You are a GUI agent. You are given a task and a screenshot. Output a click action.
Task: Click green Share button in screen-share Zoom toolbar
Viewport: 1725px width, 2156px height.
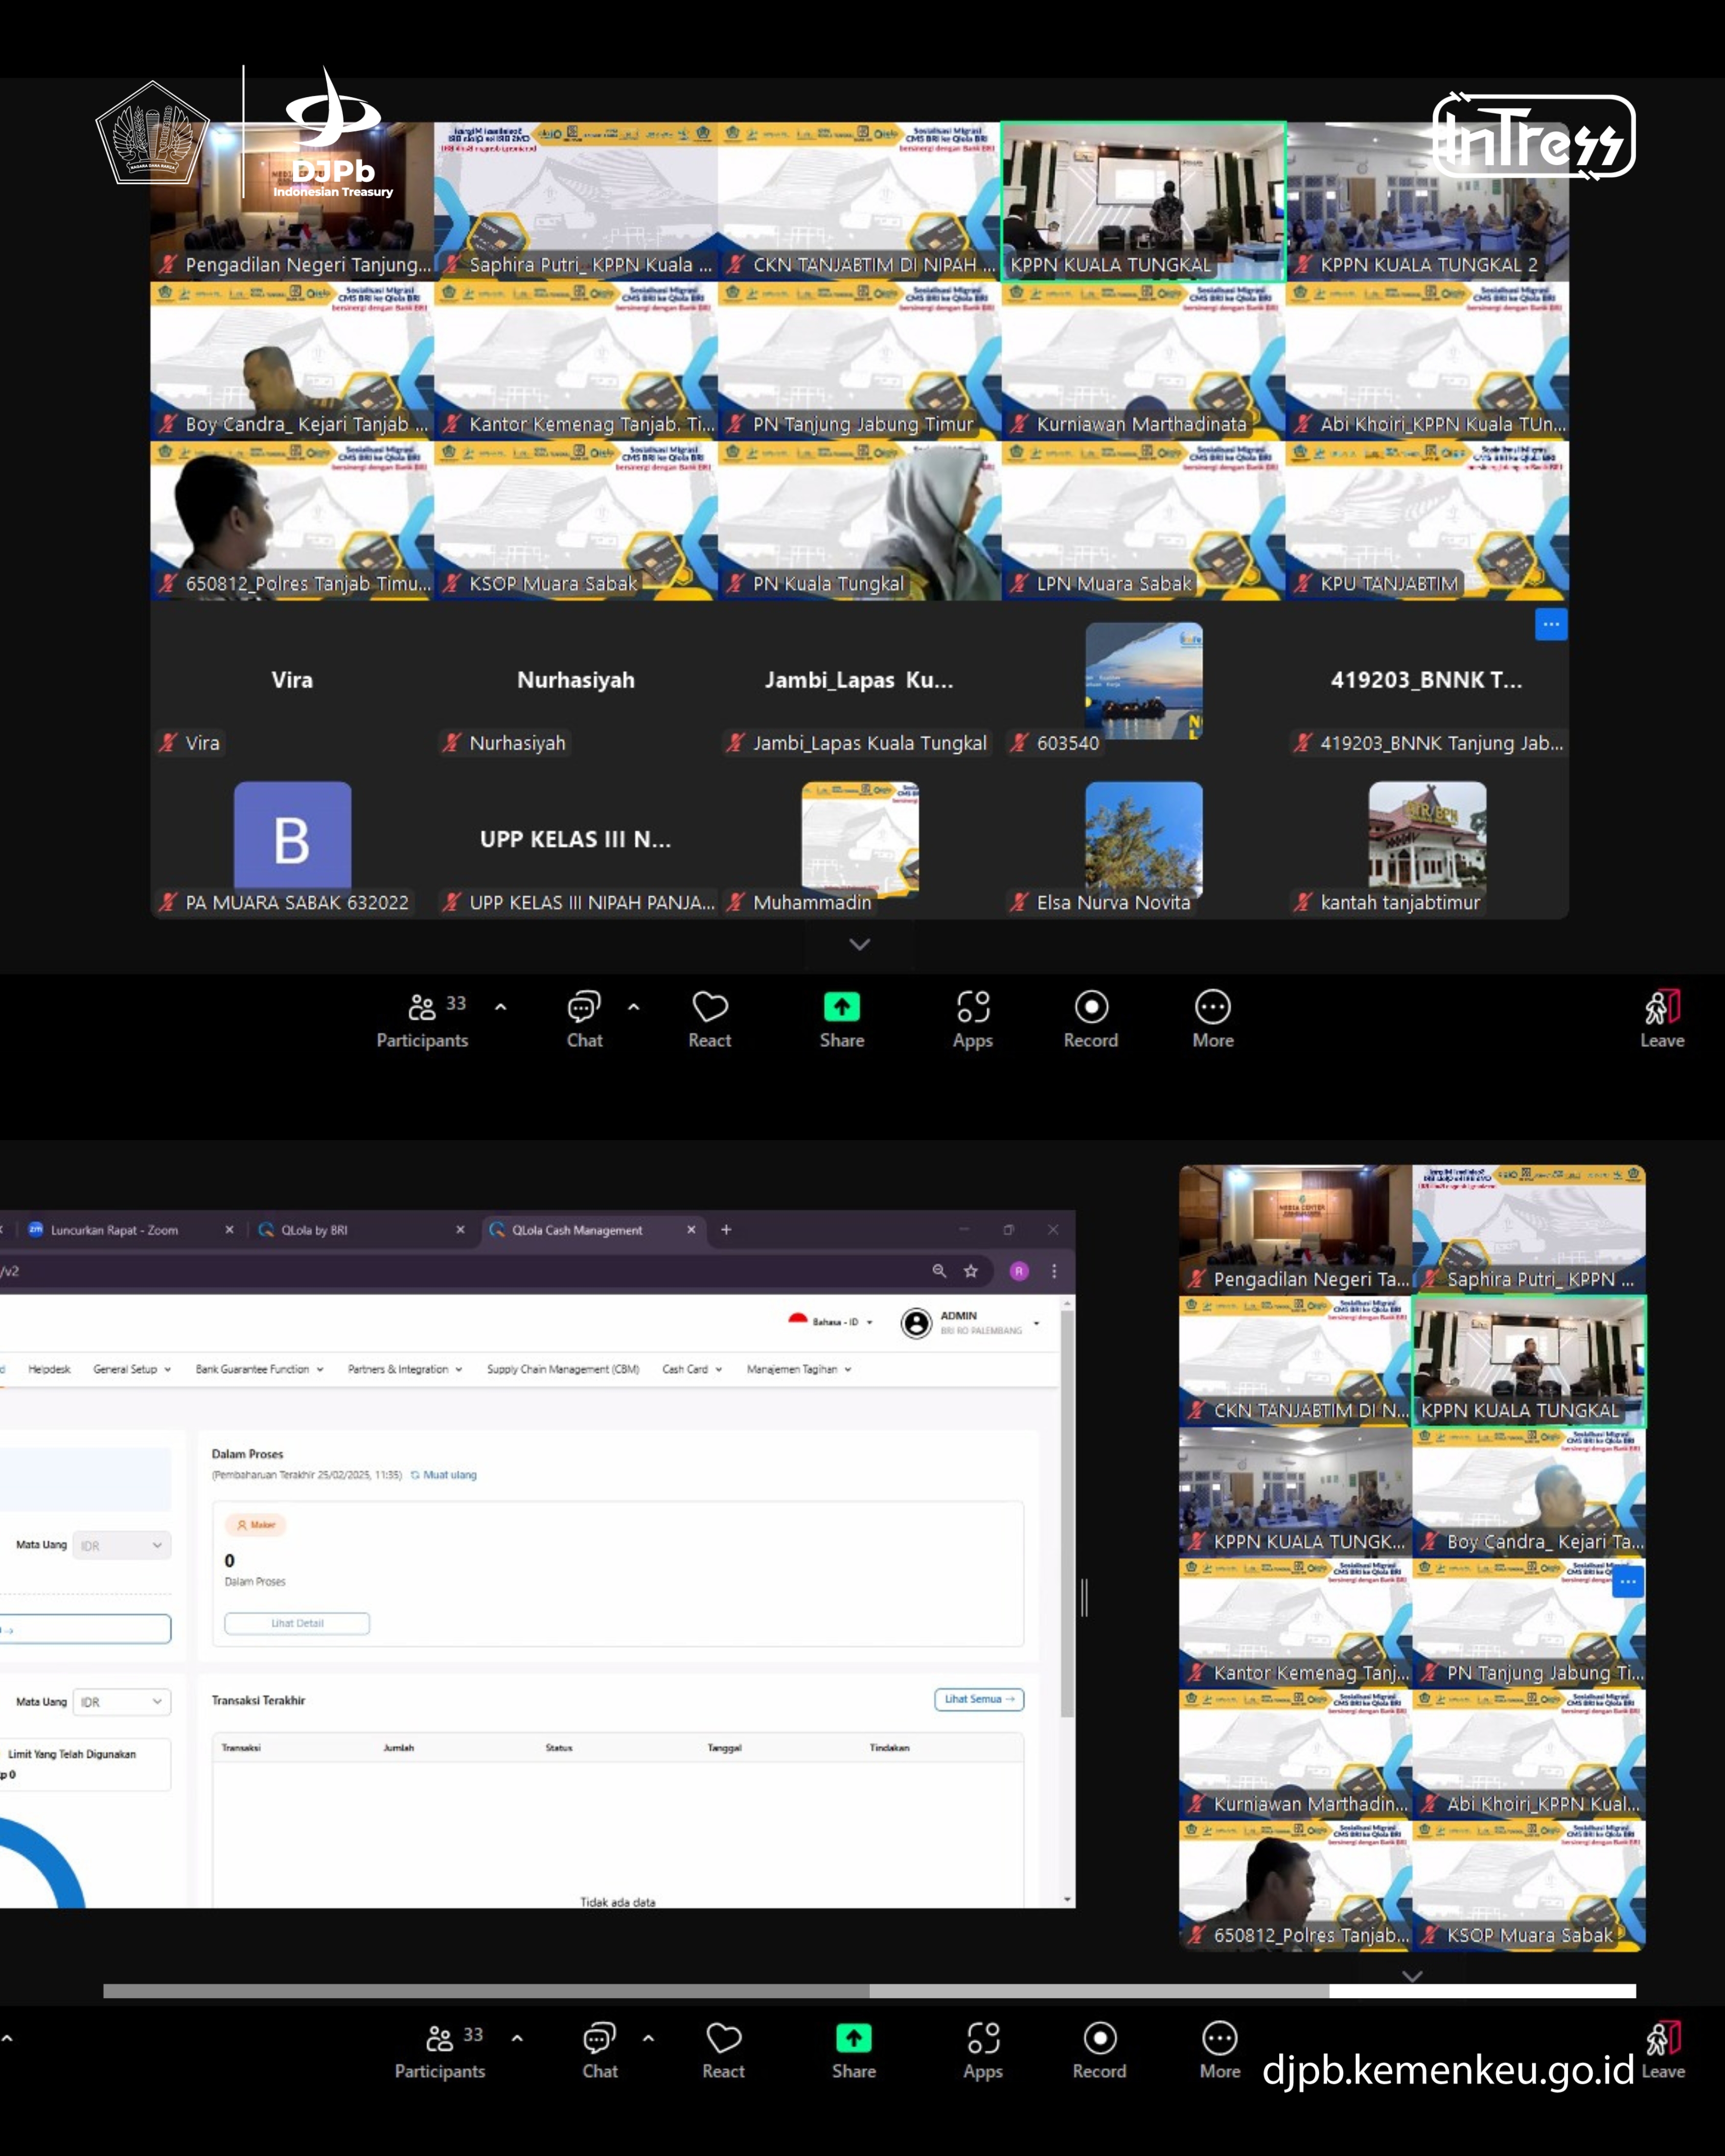point(854,2050)
